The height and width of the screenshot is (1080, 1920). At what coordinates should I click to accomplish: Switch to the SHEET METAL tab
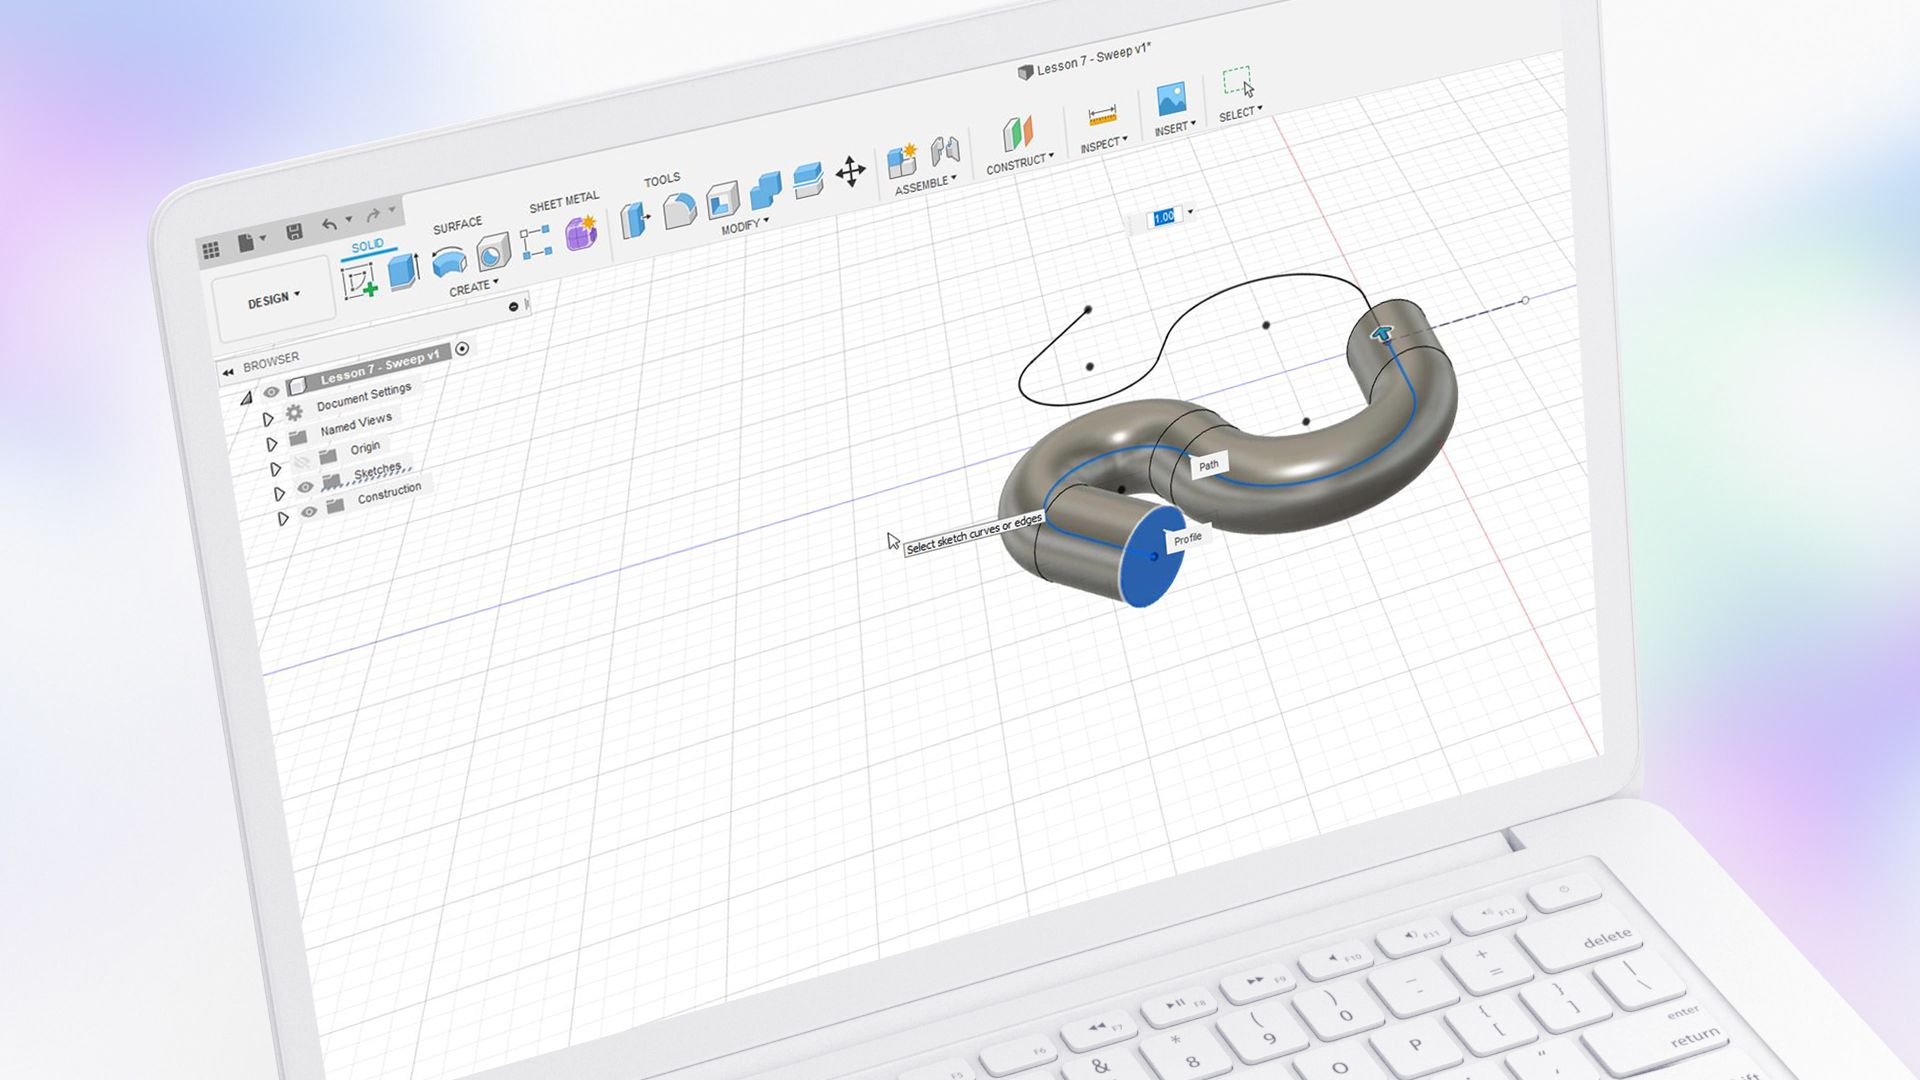[x=564, y=202]
